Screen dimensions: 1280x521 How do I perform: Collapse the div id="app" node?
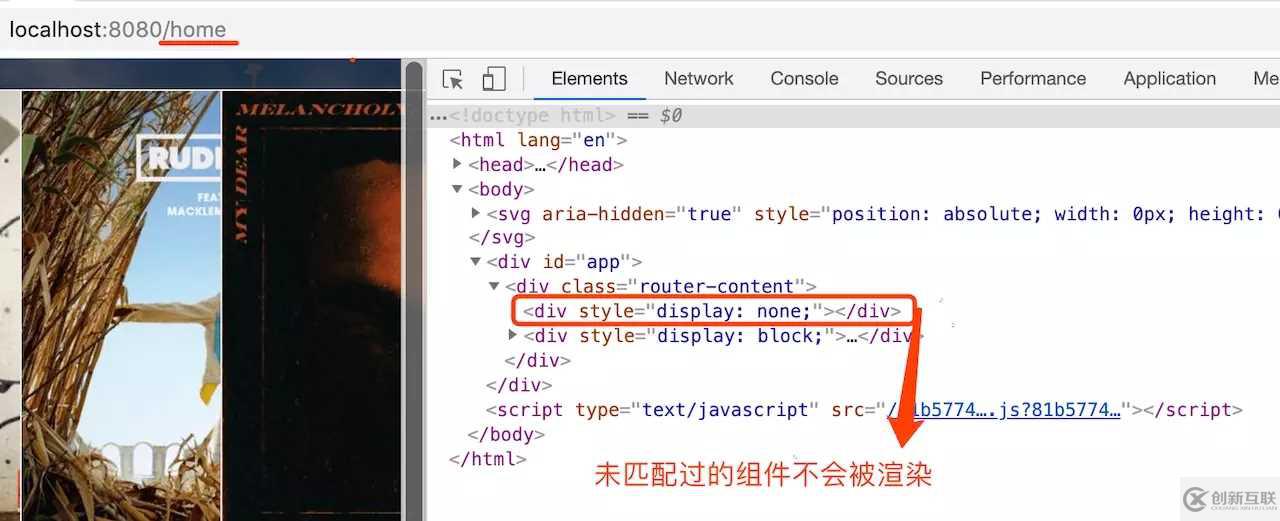(x=476, y=262)
